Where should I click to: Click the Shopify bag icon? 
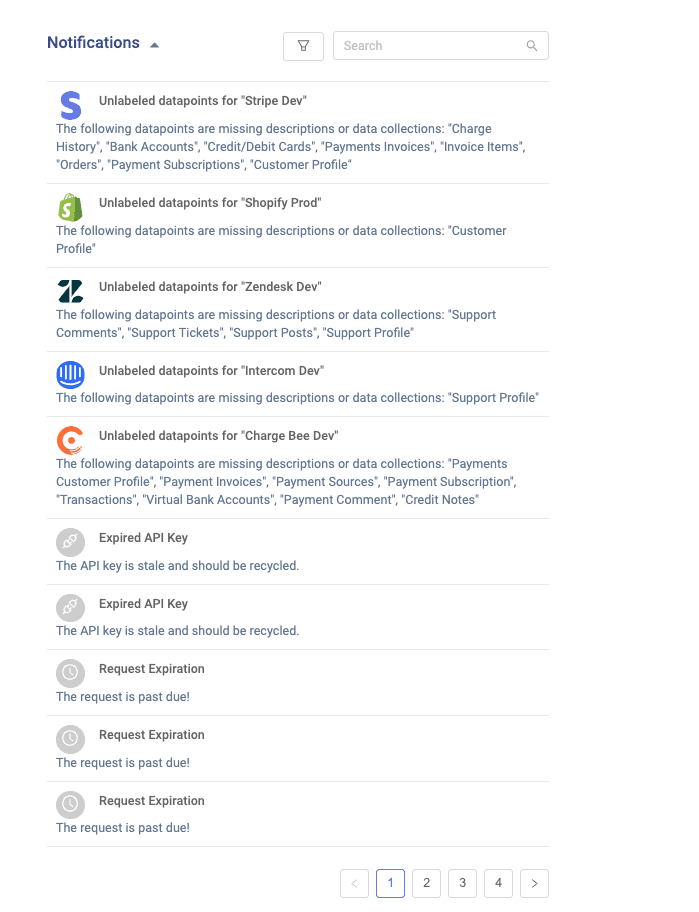(70, 207)
